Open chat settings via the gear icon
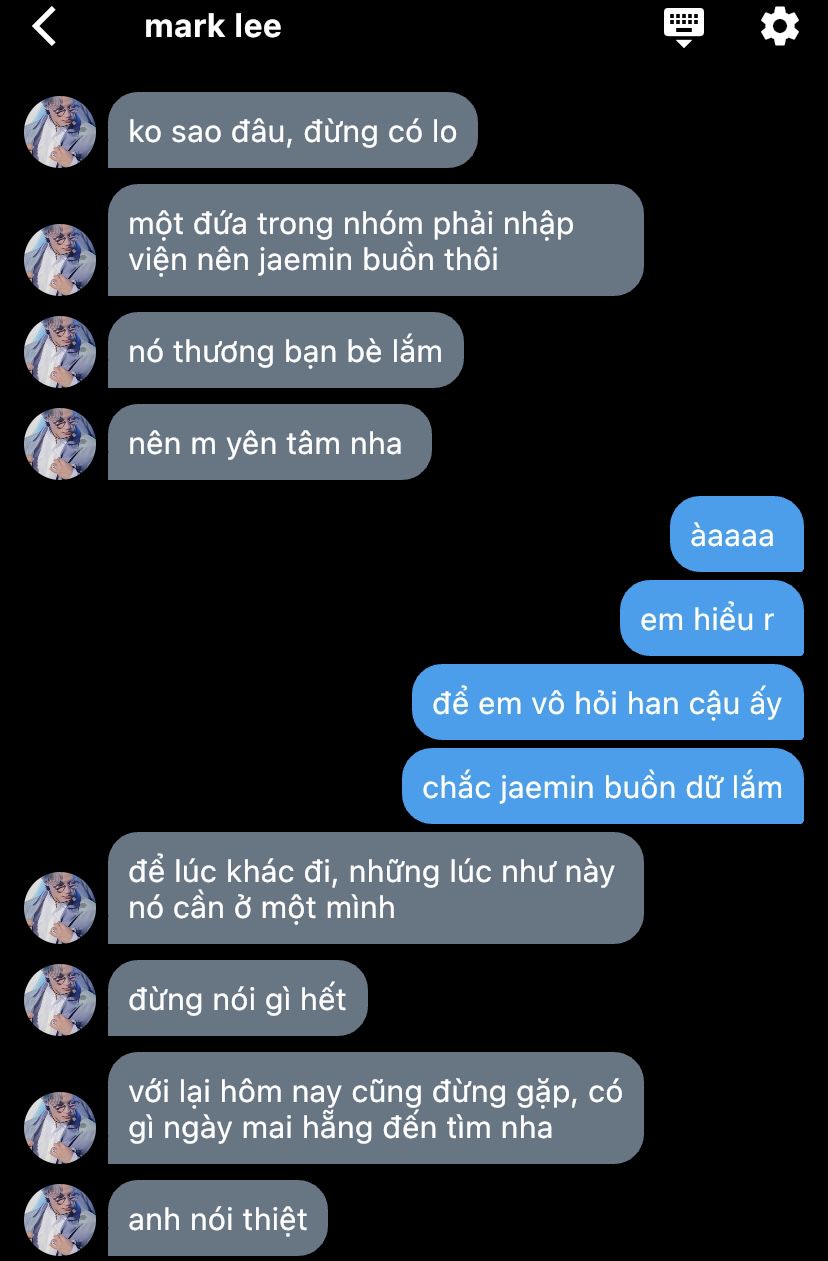This screenshot has height=1261, width=828. (780, 26)
